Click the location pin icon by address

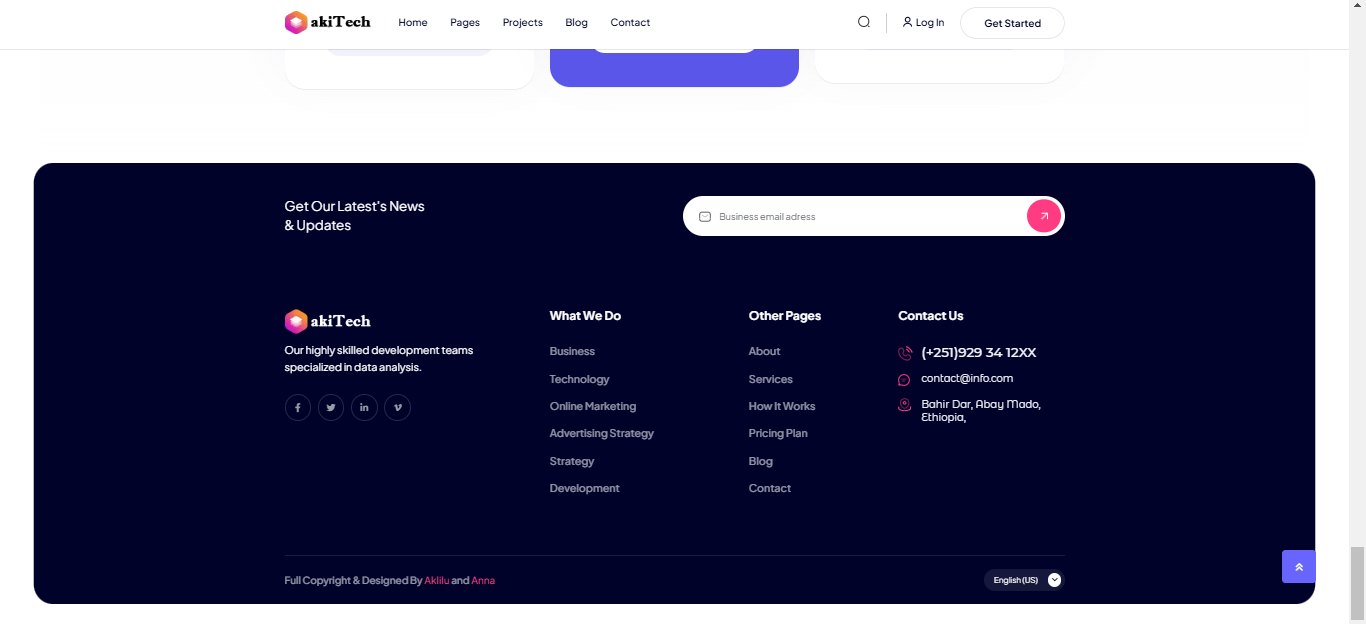[x=904, y=405]
